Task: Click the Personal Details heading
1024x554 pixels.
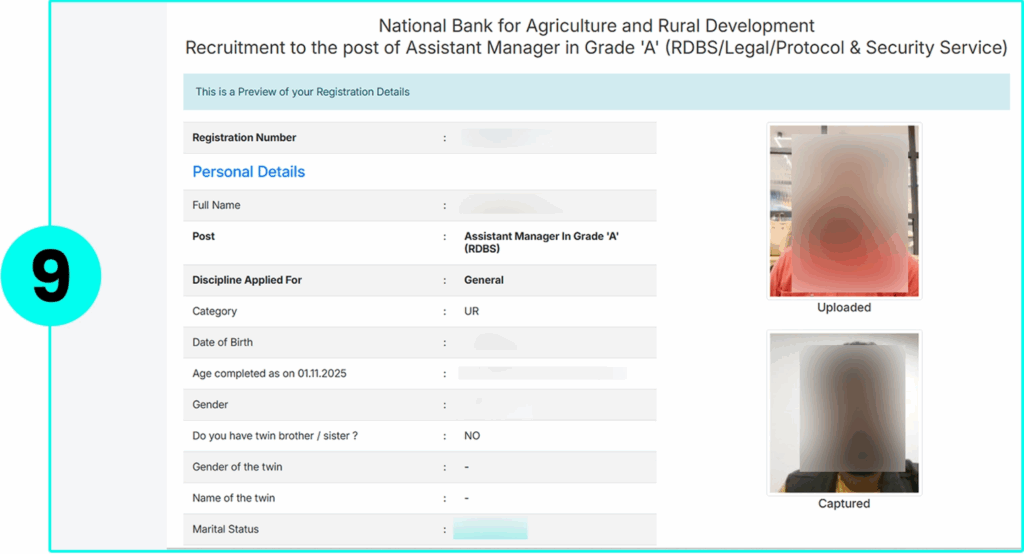Action: [248, 172]
